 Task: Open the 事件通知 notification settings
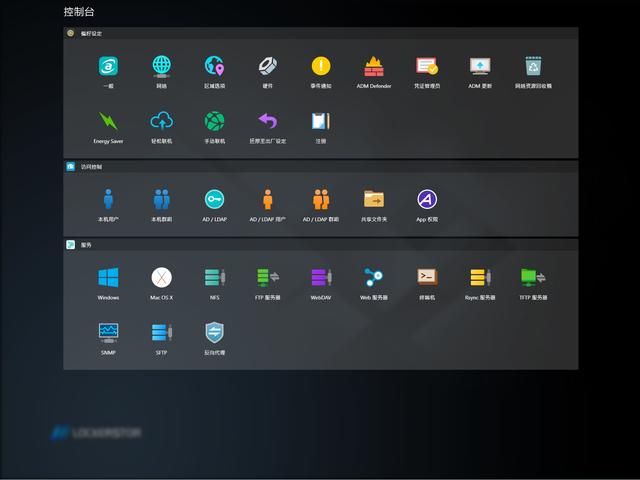coord(320,67)
